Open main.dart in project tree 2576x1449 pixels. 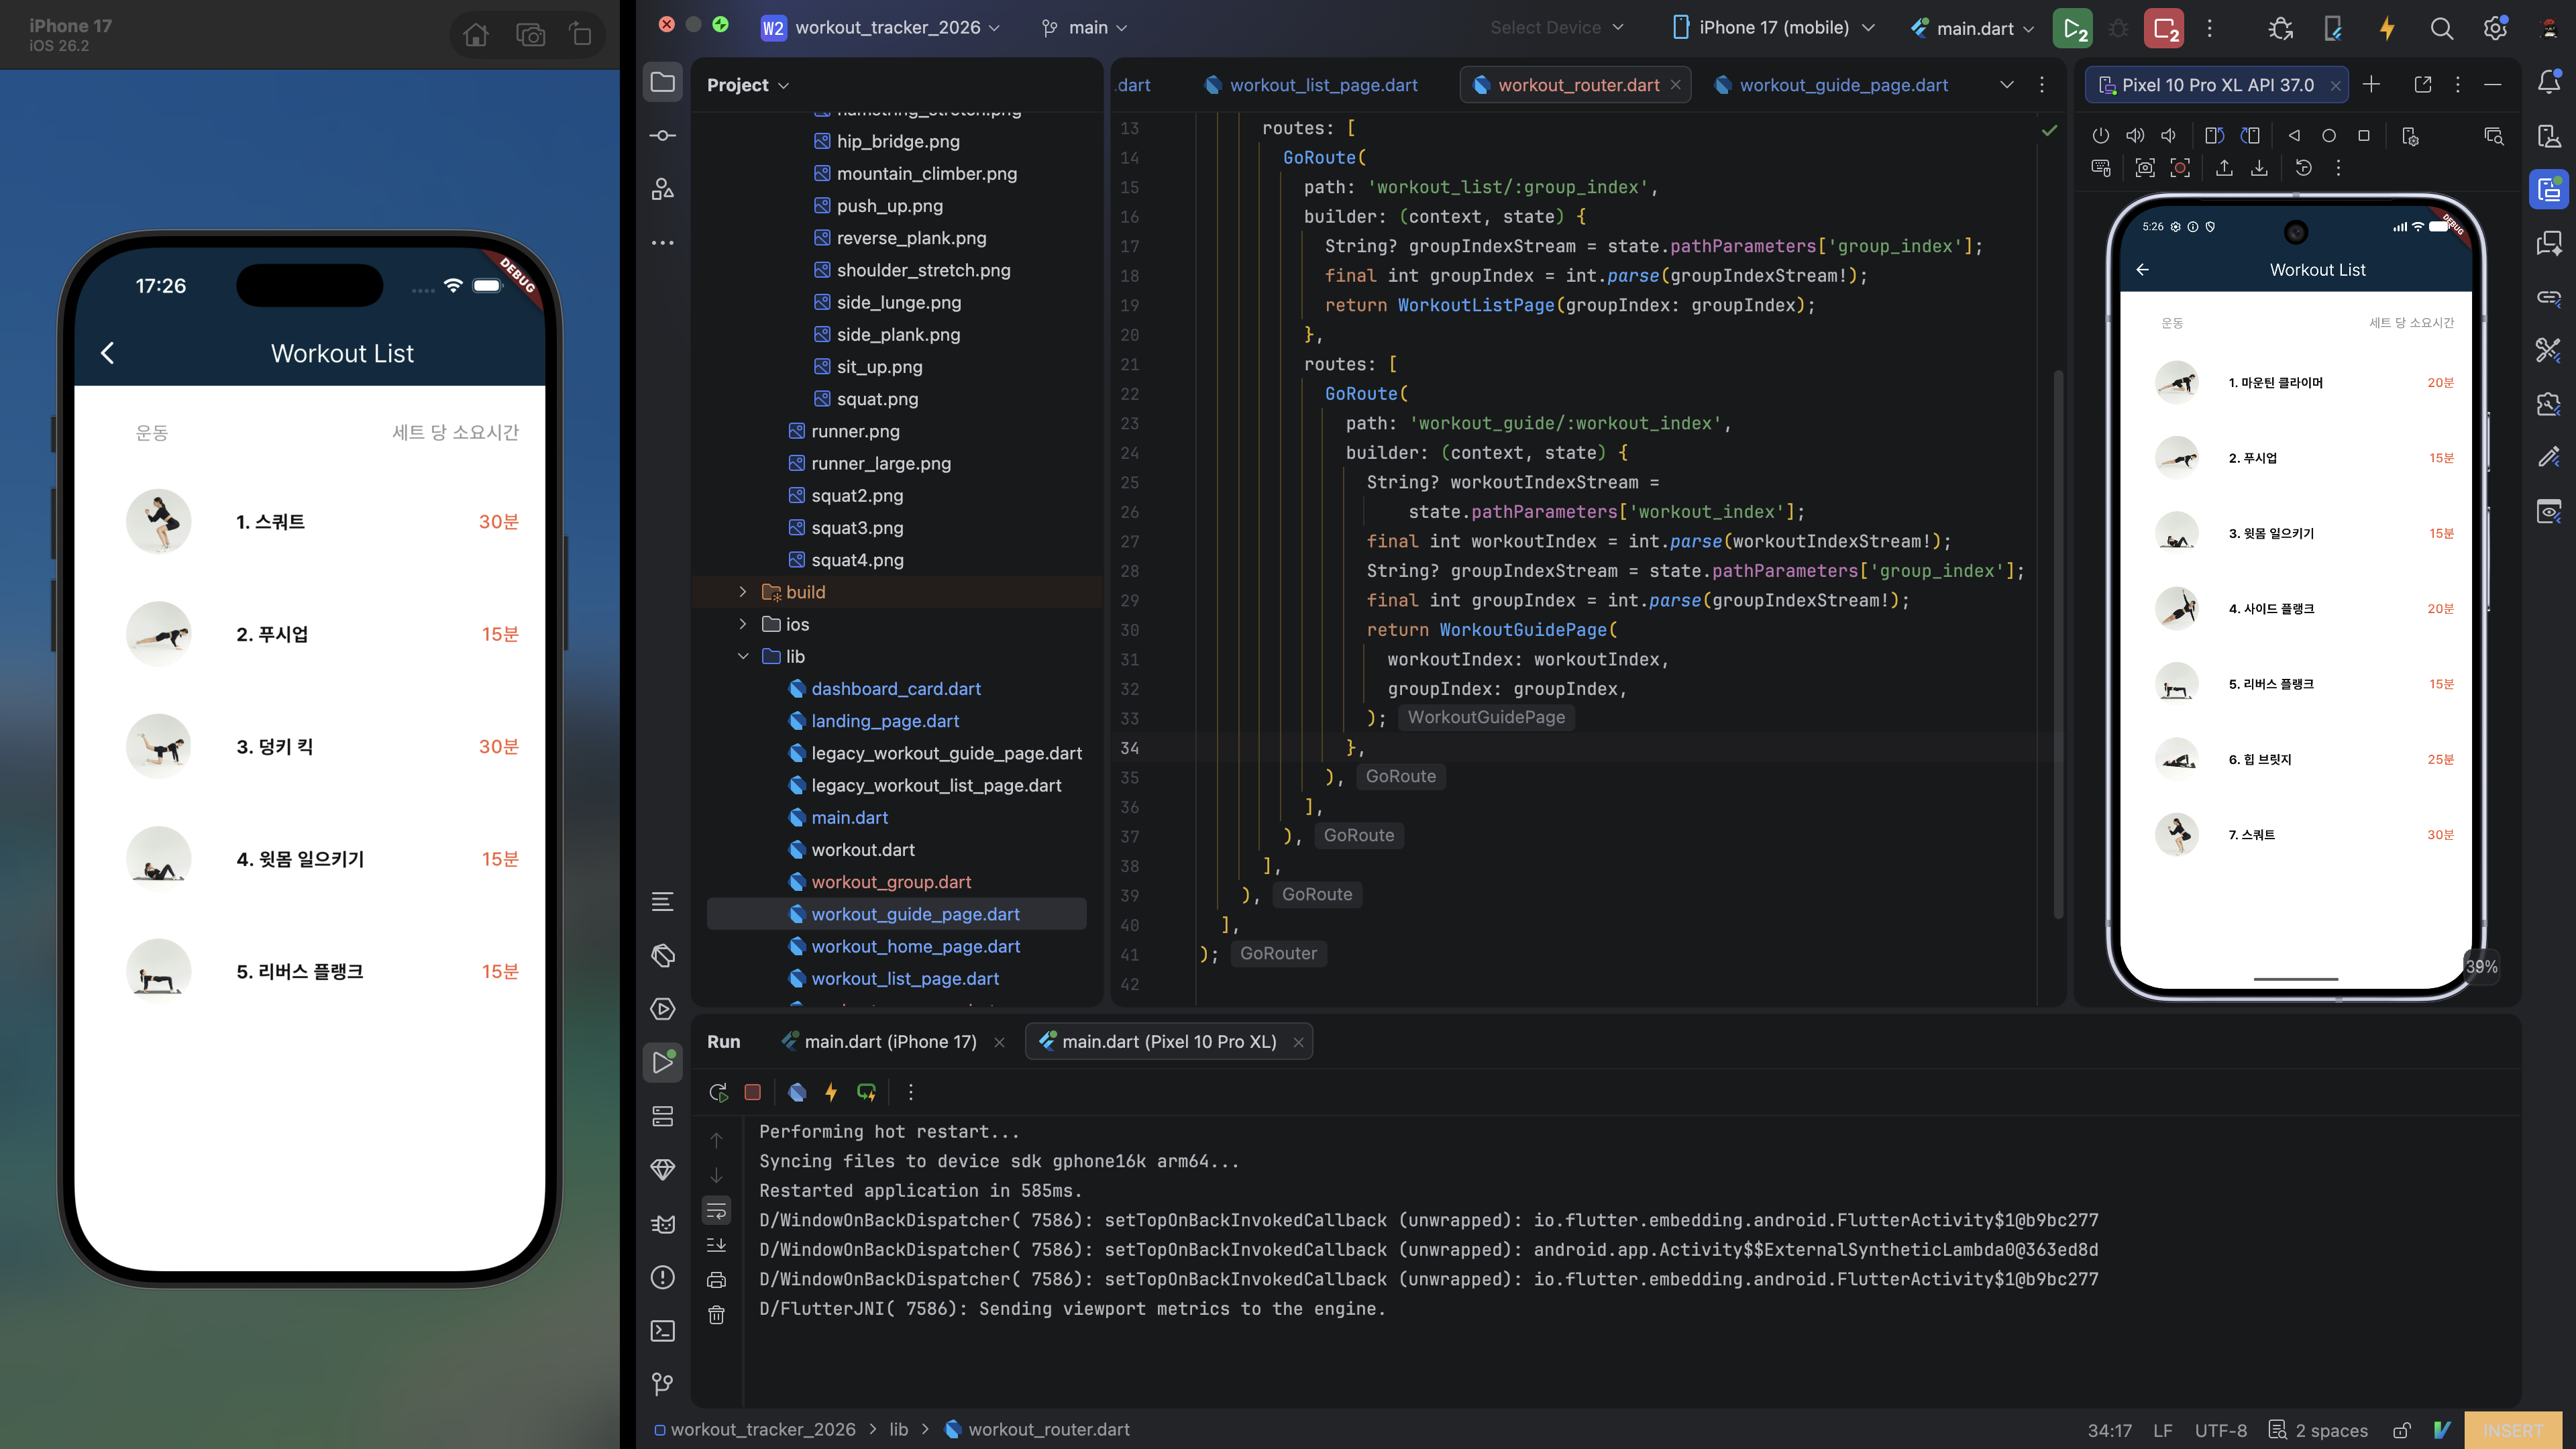coord(849,818)
